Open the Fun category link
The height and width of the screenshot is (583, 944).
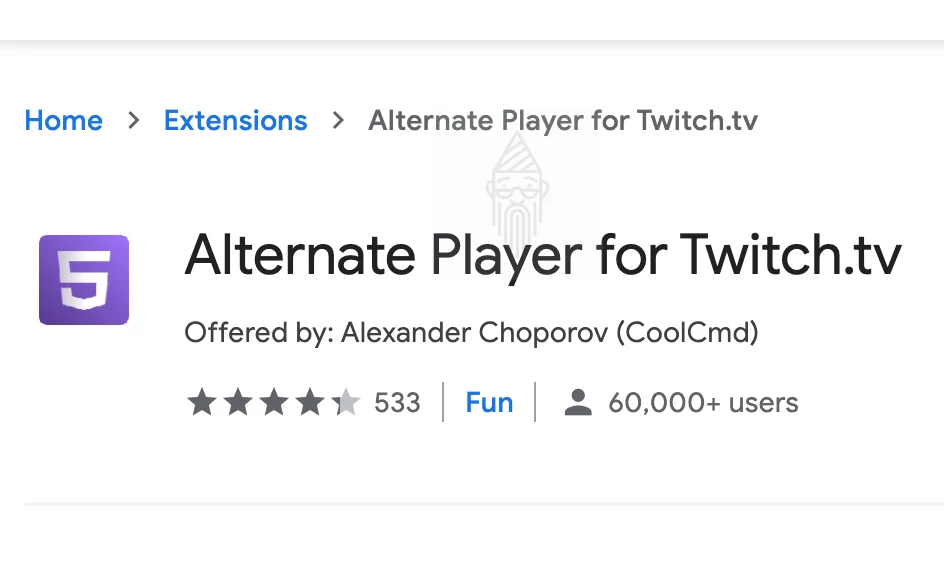pos(489,402)
